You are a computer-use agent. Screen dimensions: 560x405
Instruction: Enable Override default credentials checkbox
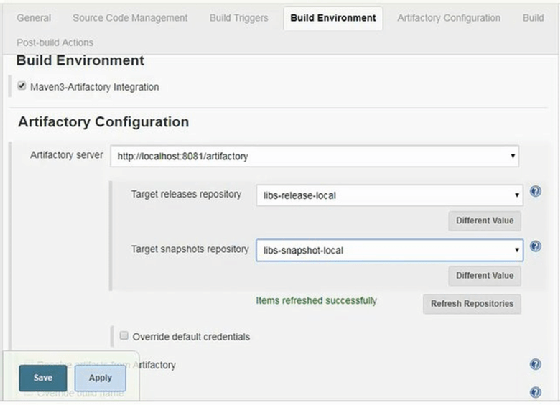click(x=124, y=336)
